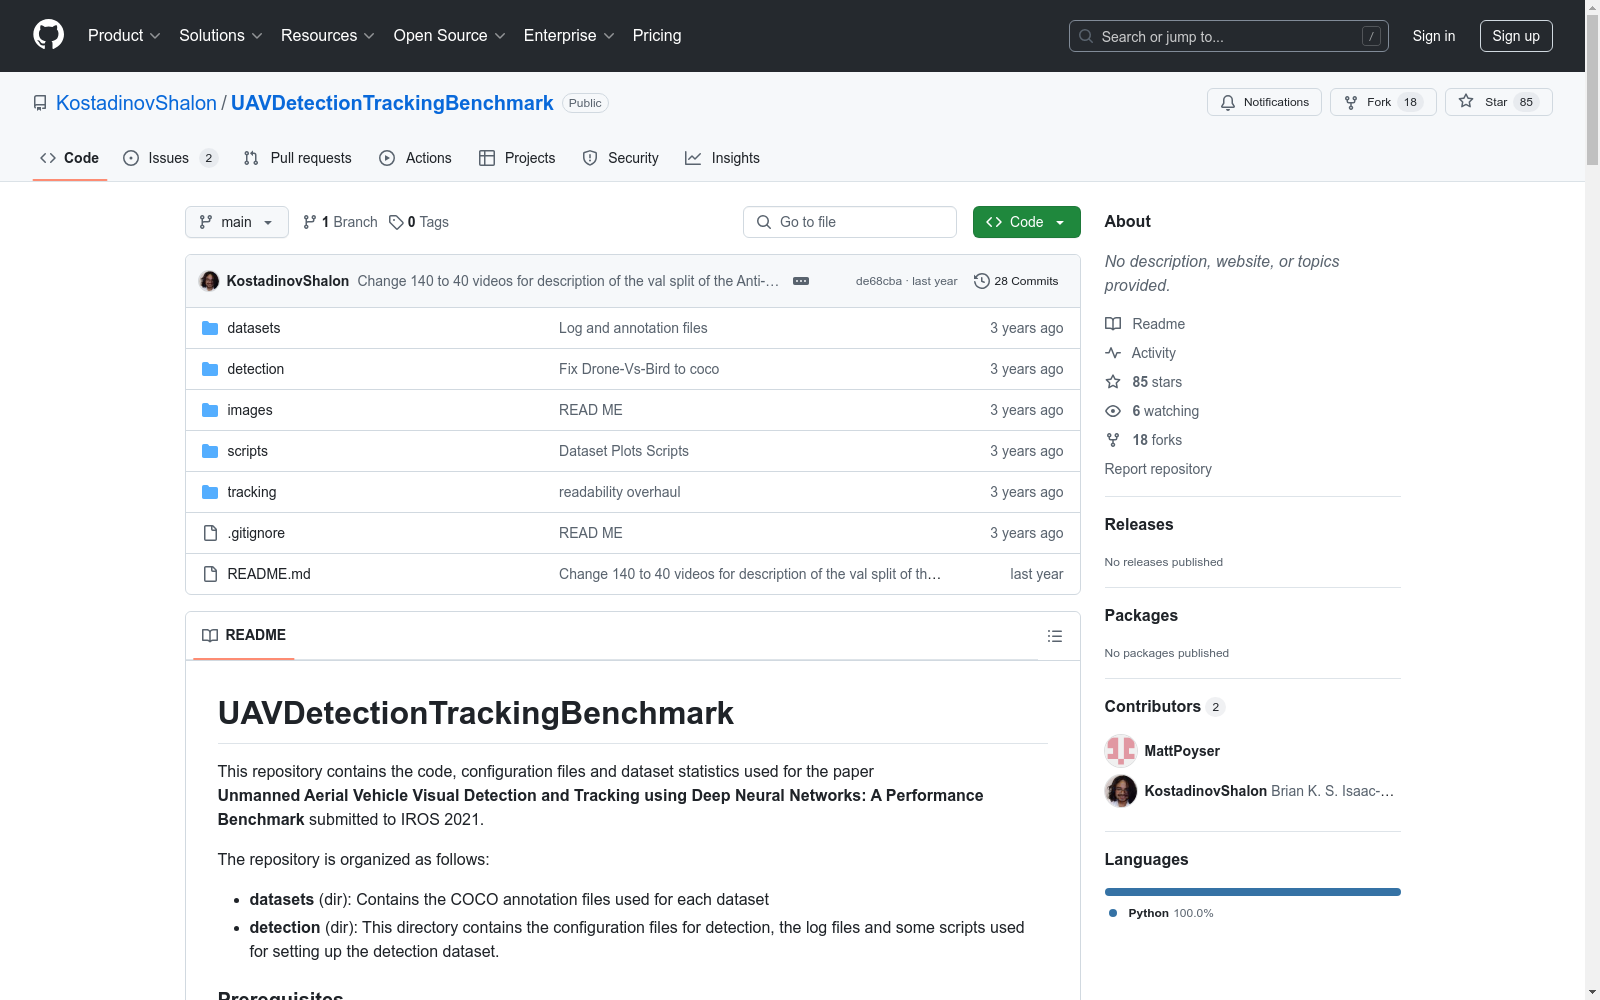This screenshot has width=1600, height=1000.
Task: Expand the Open Source menu
Action: coord(450,35)
